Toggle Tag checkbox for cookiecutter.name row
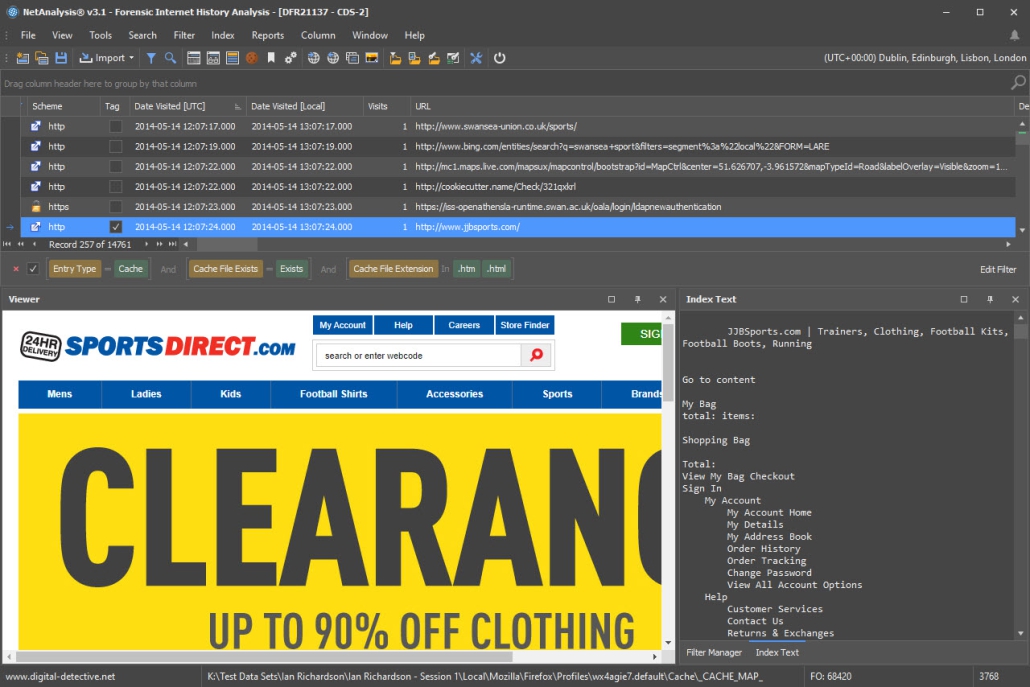This screenshot has width=1030, height=687. [x=116, y=187]
